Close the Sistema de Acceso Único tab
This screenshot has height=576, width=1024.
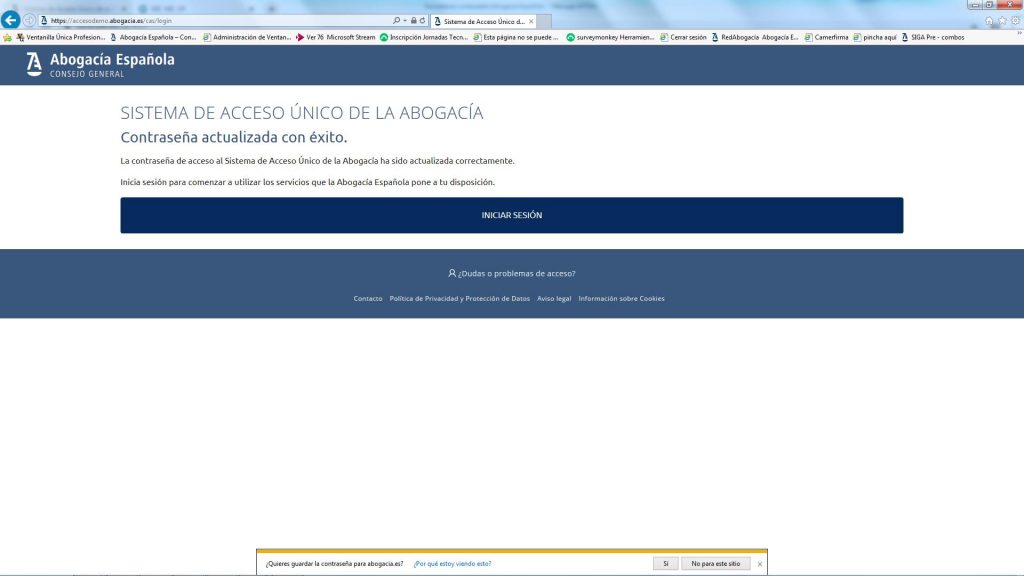tap(531, 22)
